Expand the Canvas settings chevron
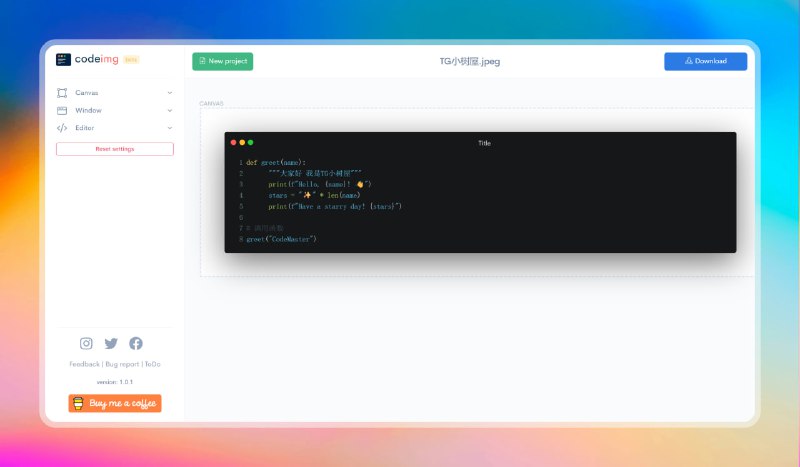 [170, 93]
